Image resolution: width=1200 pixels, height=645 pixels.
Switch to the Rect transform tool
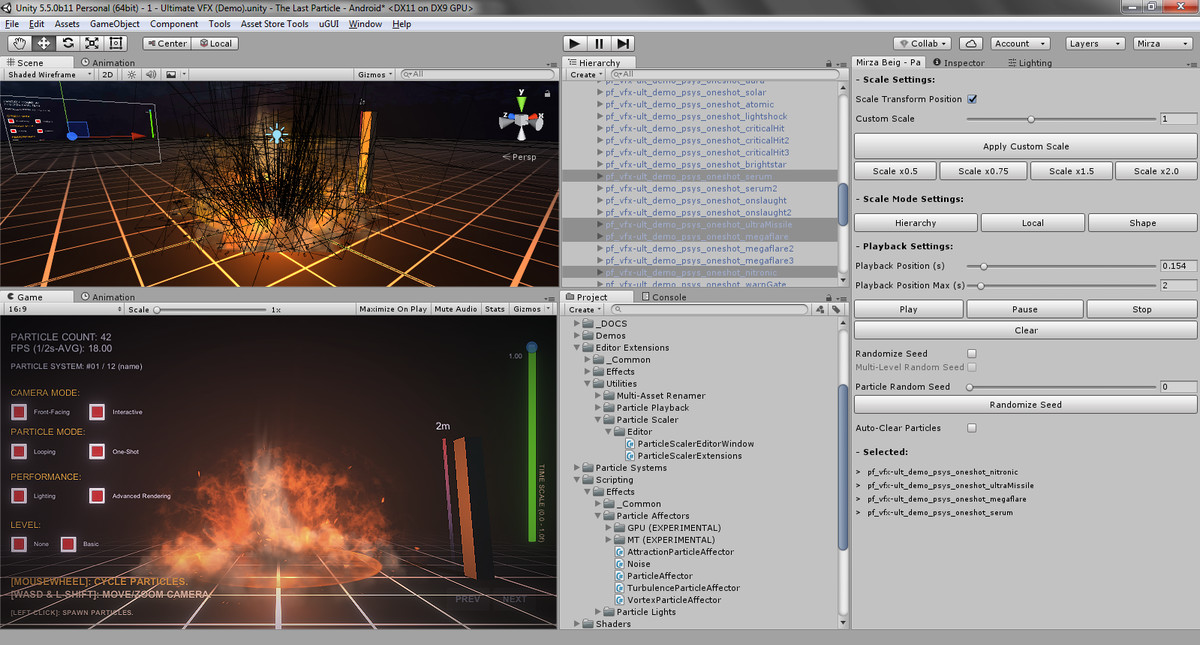click(115, 43)
